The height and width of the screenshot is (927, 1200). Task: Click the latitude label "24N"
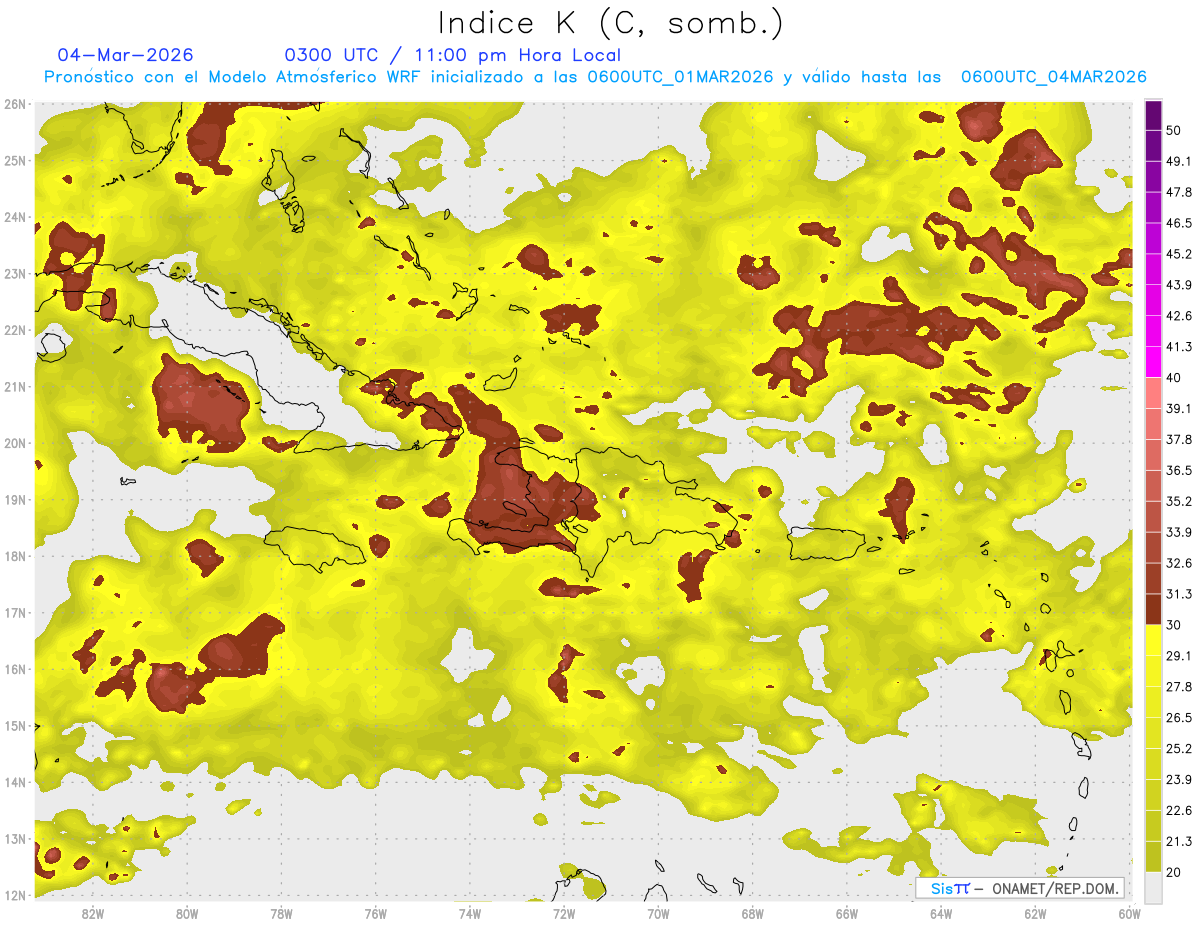coord(15,217)
